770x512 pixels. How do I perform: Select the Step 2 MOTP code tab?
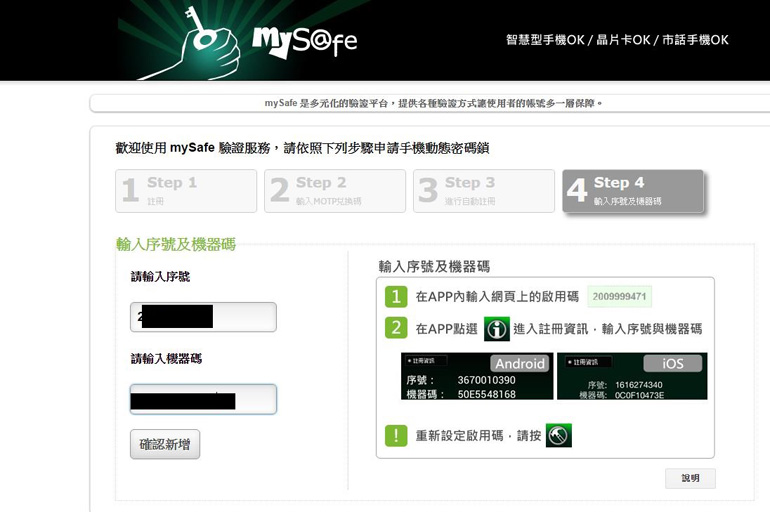click(x=335, y=191)
